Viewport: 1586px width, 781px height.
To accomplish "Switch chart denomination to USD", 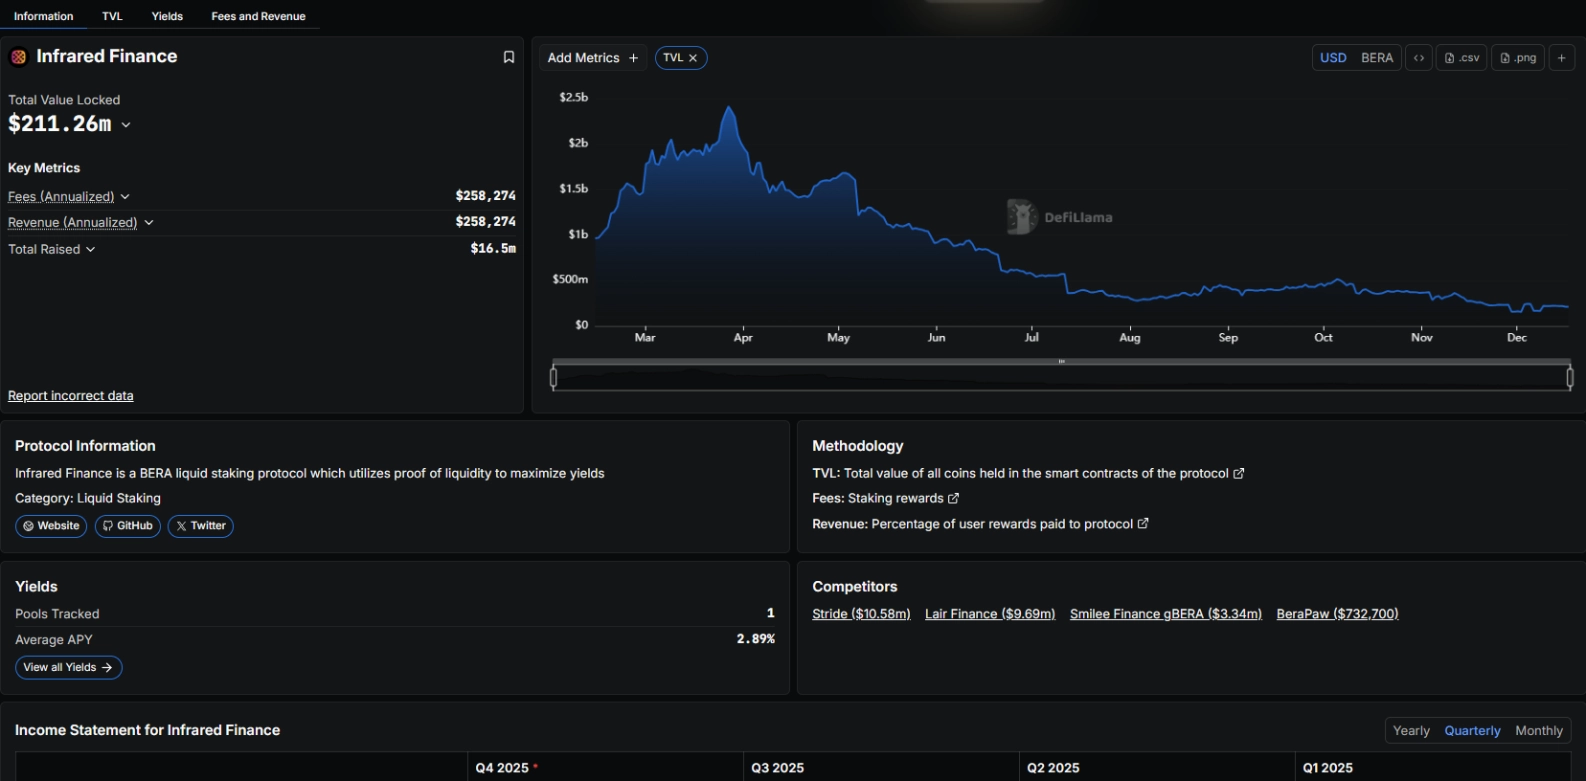I will tap(1333, 58).
